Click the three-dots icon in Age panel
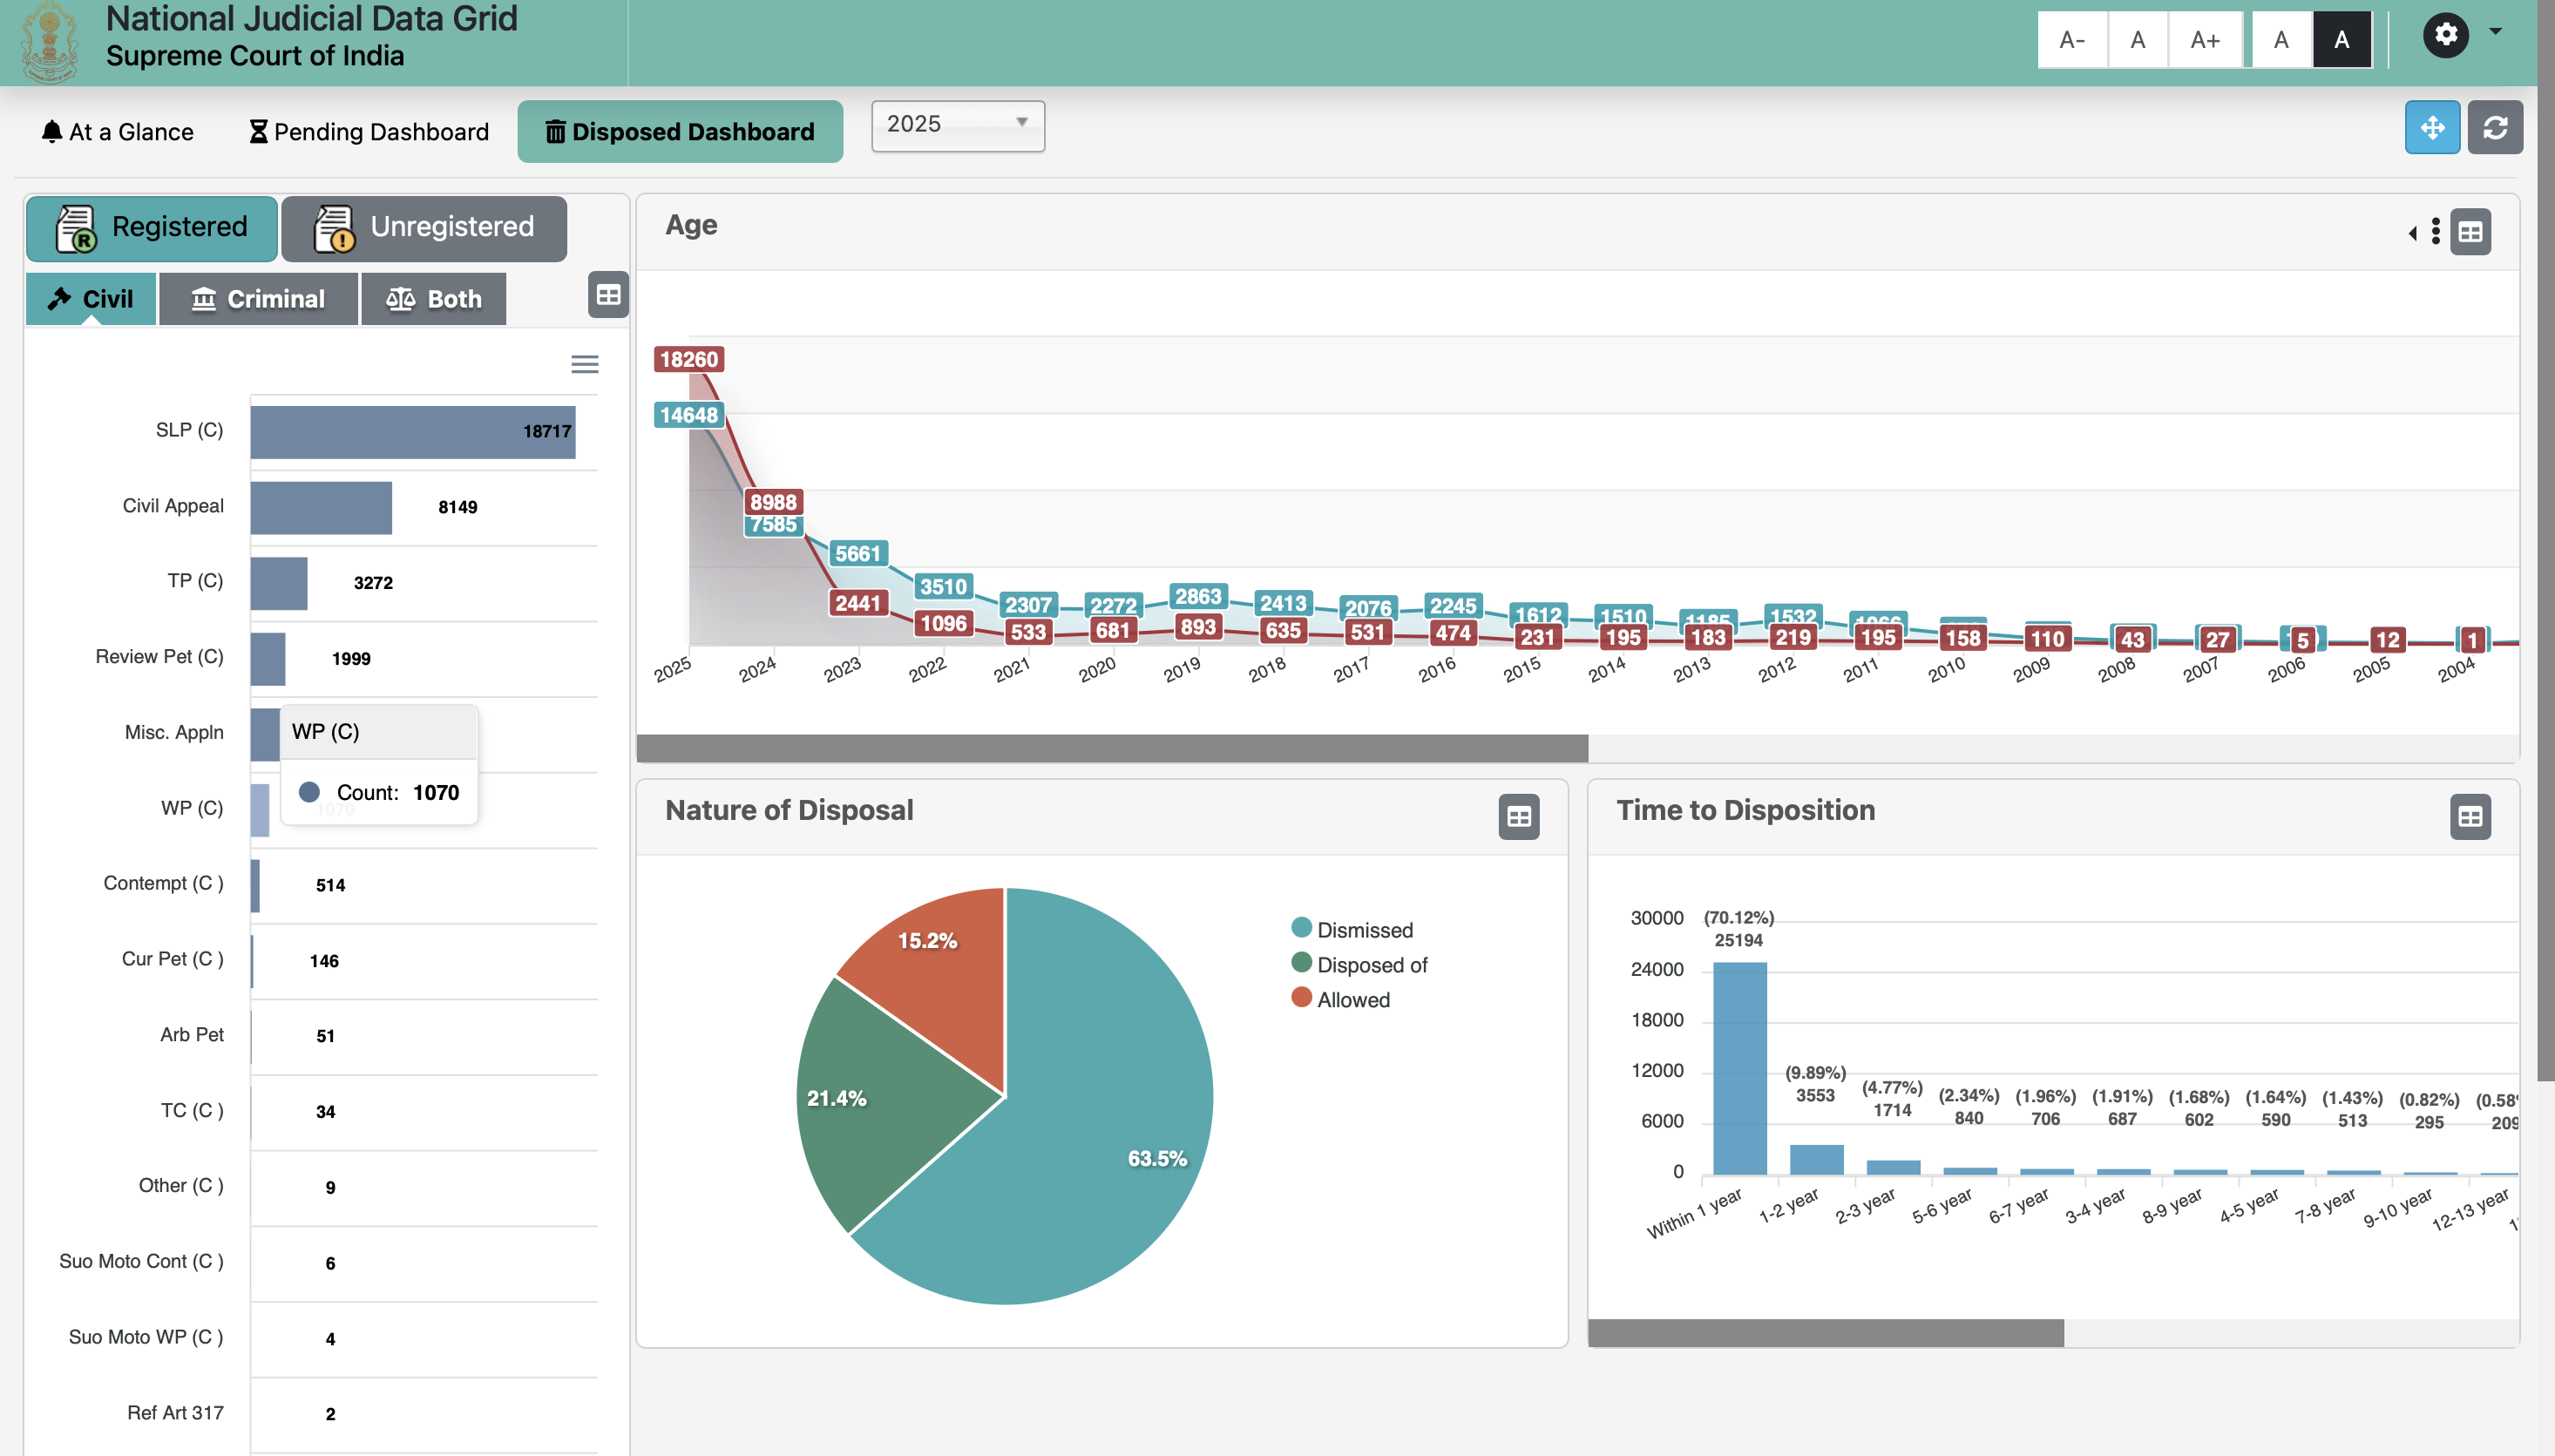 coord(2436,232)
